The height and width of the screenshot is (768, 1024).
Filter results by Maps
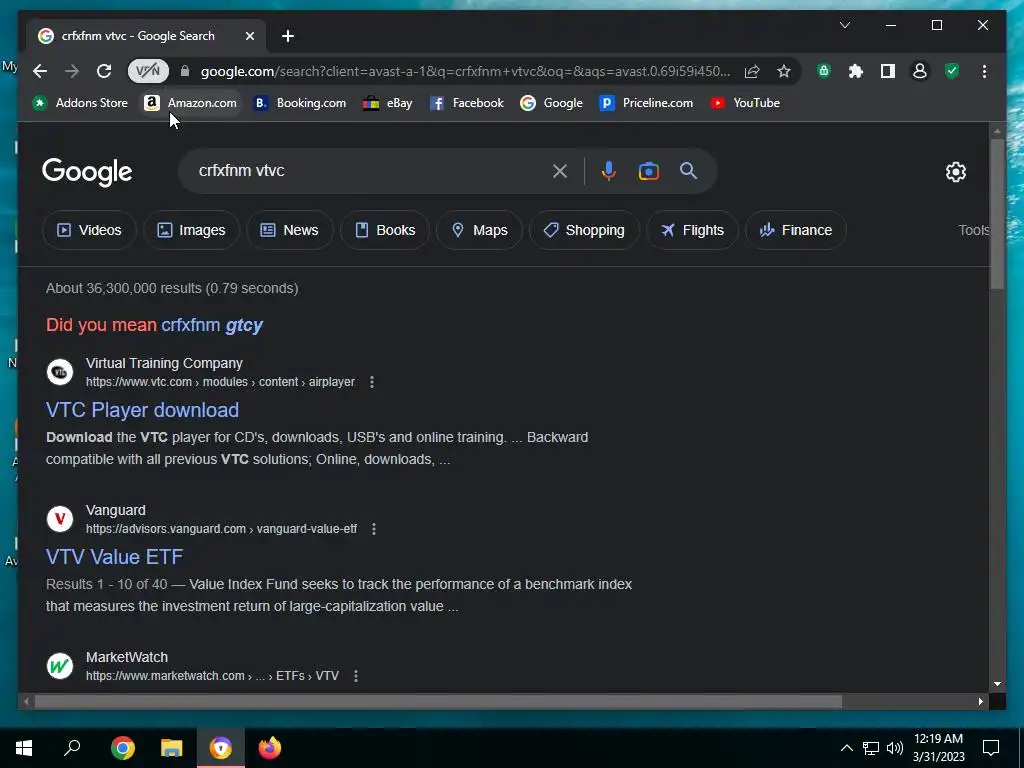click(x=479, y=230)
